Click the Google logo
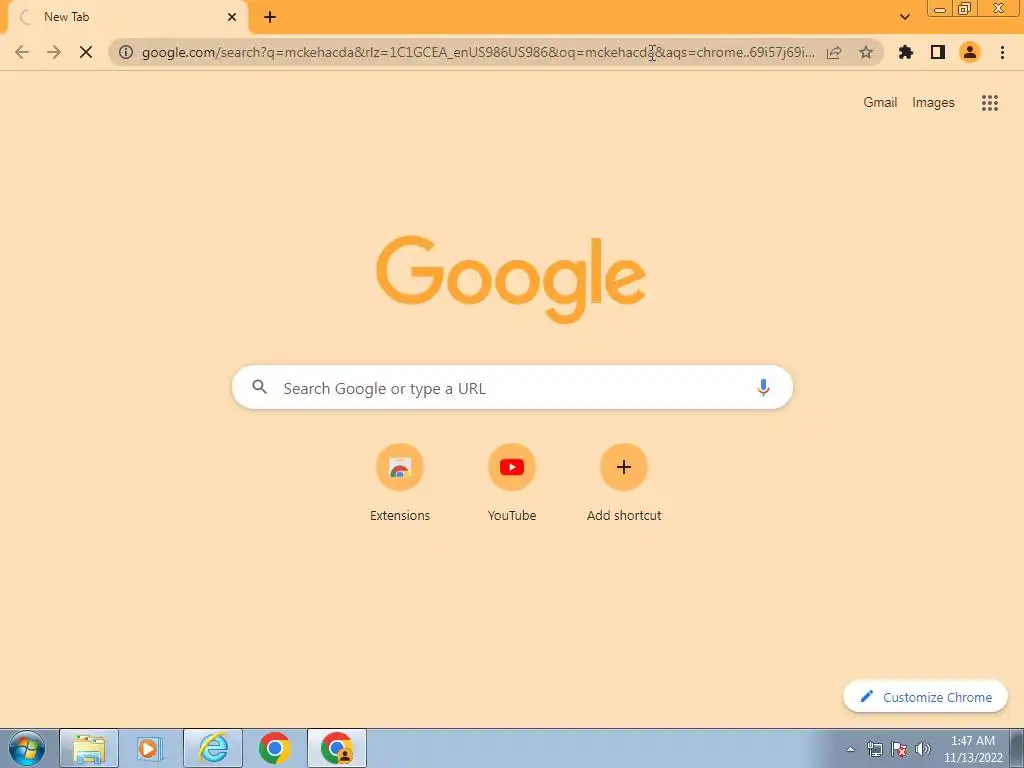 (x=511, y=279)
